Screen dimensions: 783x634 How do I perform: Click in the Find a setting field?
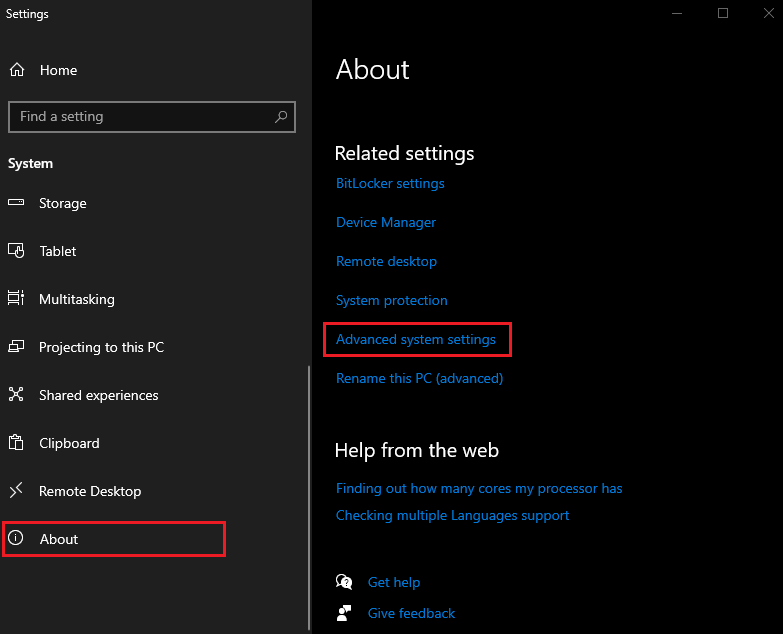(x=152, y=117)
